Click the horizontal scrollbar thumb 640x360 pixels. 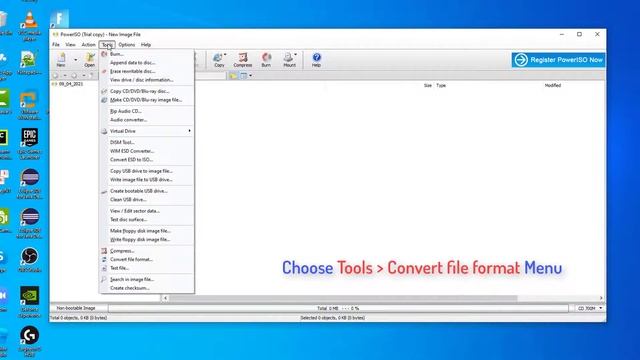click(x=343, y=298)
